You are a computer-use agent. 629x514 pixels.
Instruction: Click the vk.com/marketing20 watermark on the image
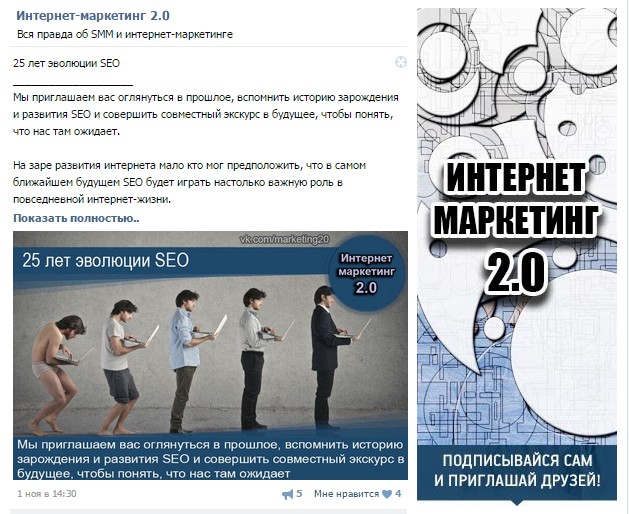click(x=284, y=240)
